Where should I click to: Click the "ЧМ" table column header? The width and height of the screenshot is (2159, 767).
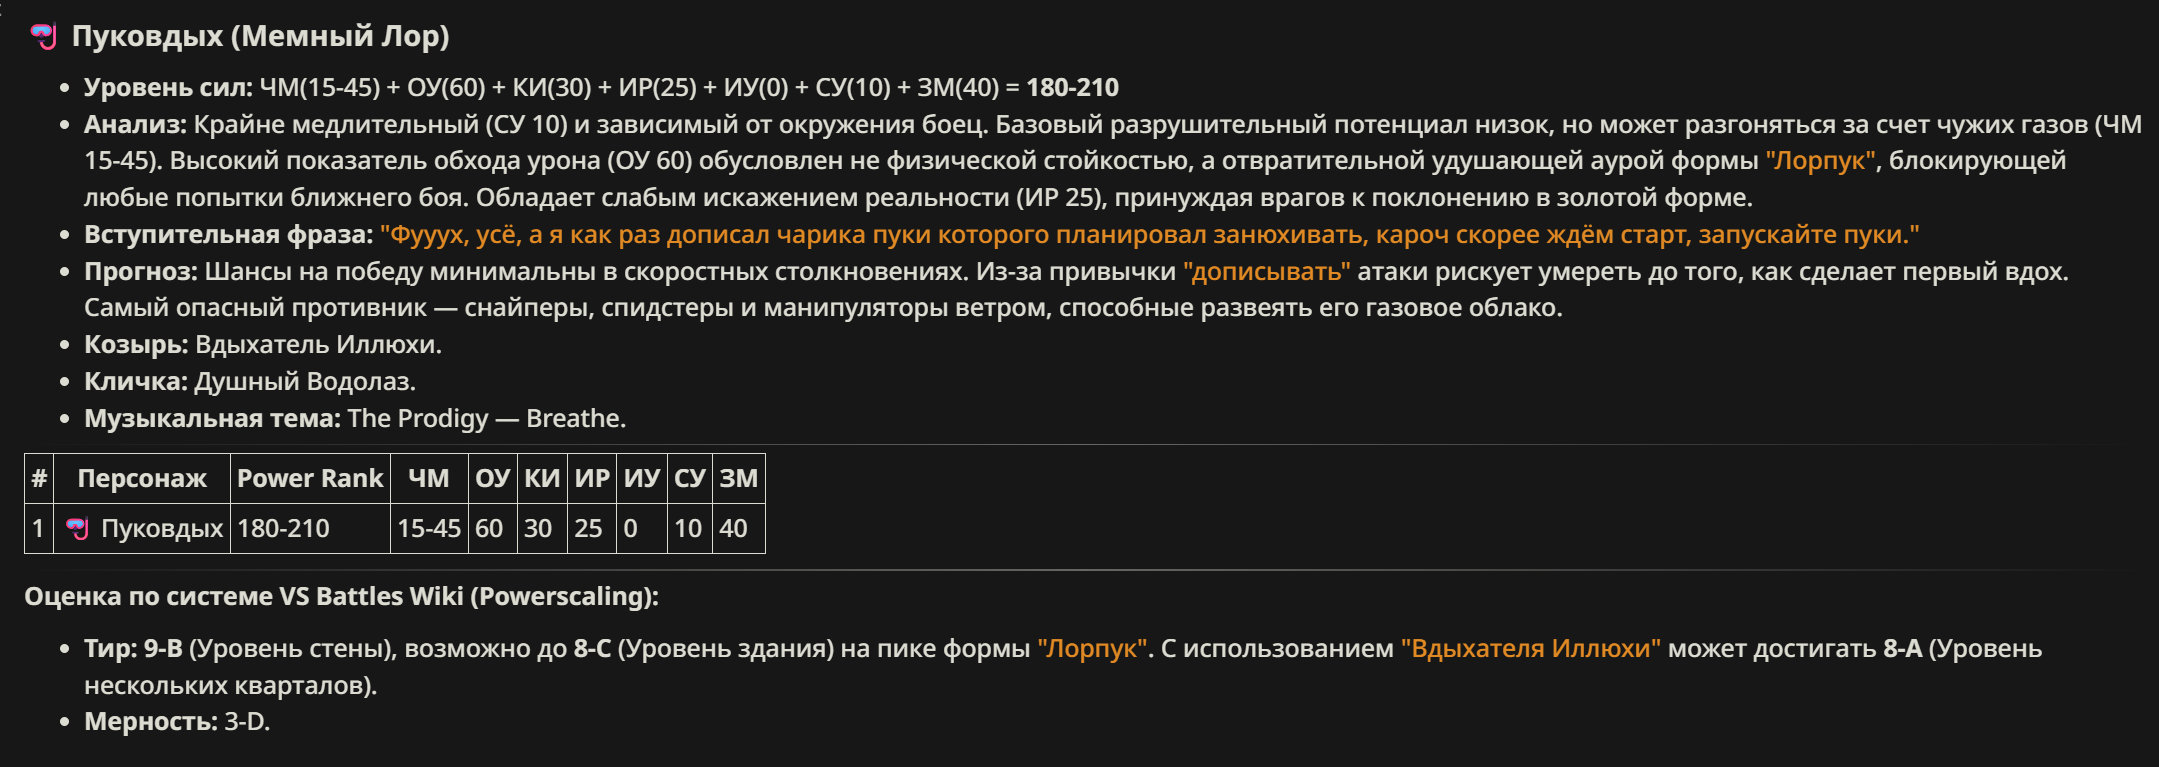[x=429, y=478]
